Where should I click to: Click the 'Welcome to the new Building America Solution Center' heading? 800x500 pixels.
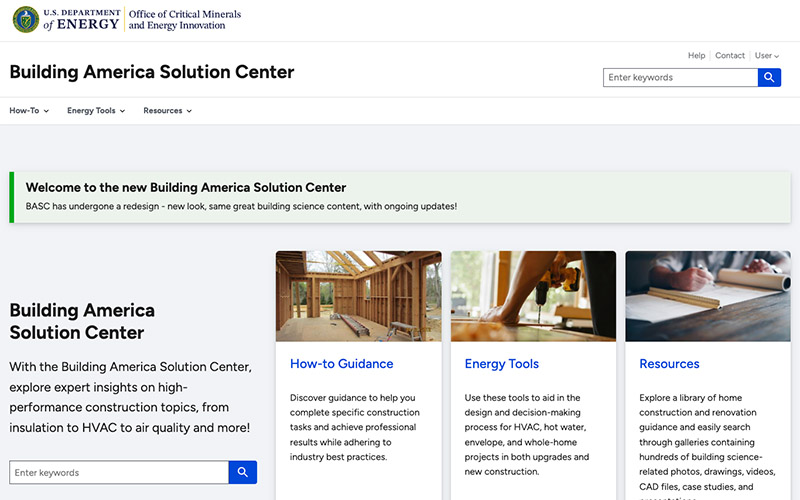point(186,187)
